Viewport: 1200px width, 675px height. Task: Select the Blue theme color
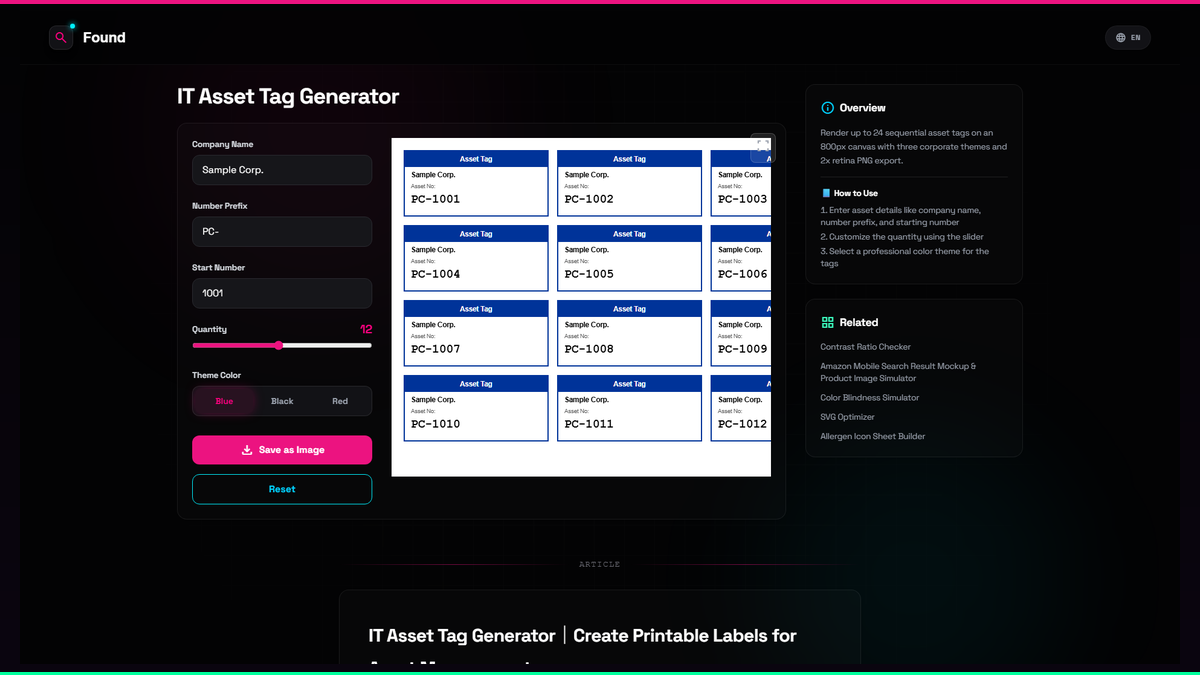tap(224, 401)
